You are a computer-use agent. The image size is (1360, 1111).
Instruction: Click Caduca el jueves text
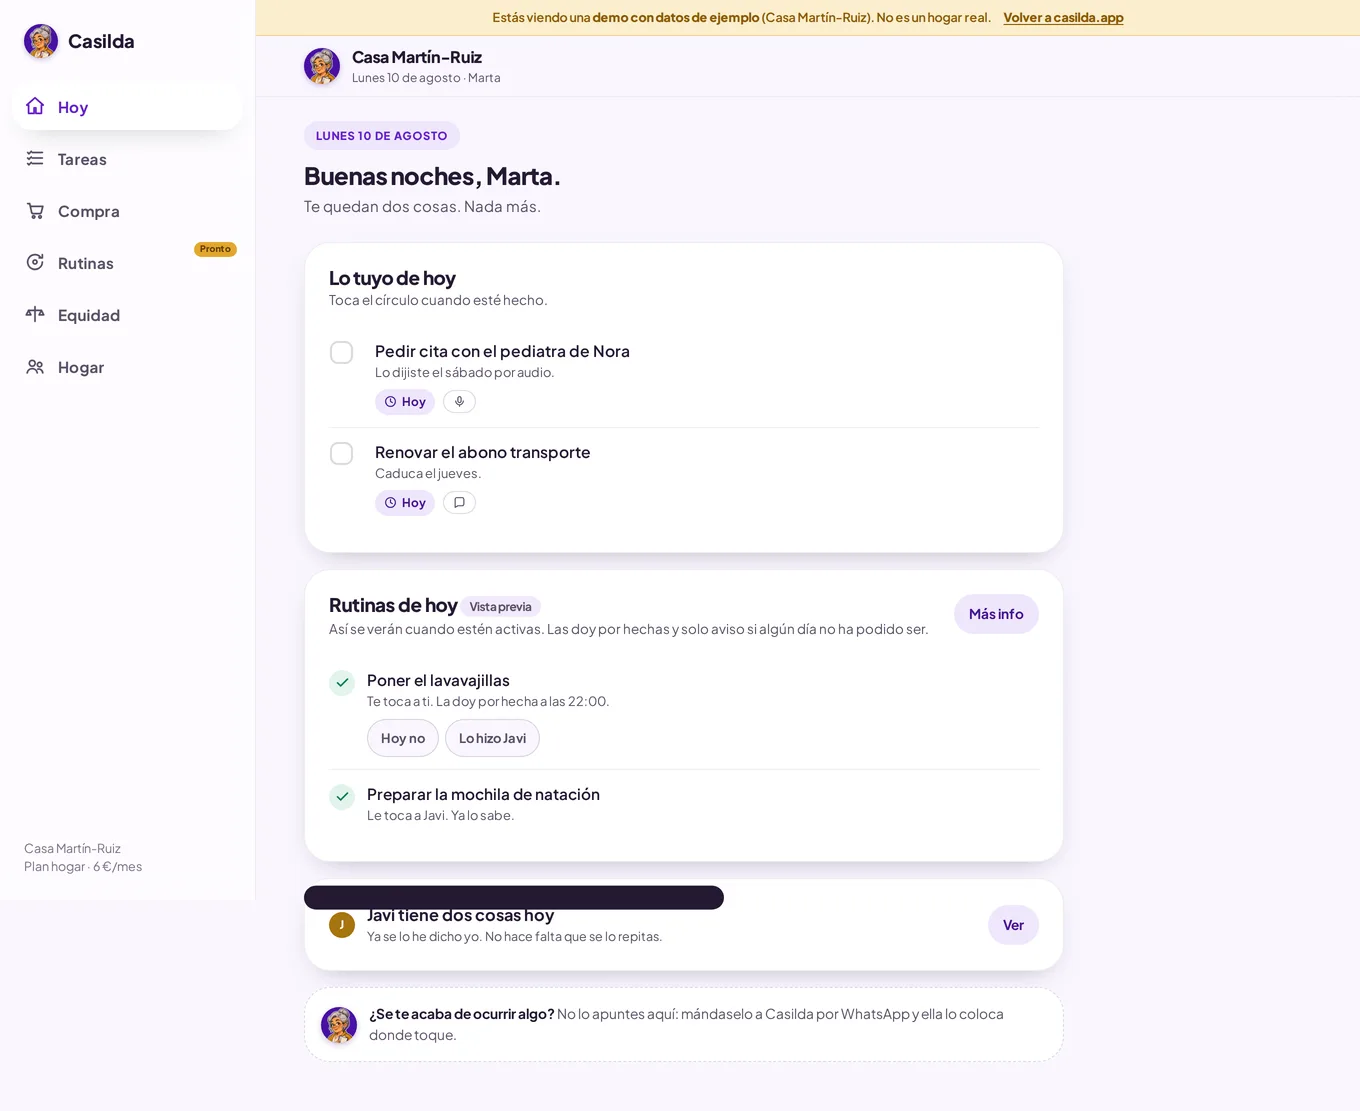pos(428,473)
